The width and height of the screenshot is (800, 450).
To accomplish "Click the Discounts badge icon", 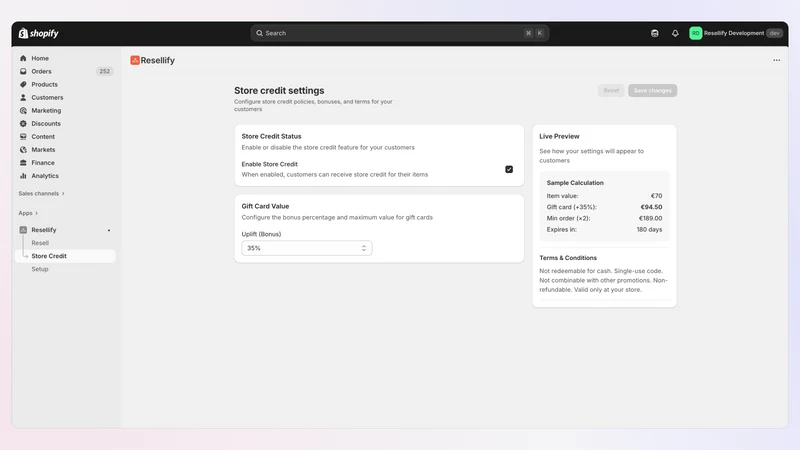I will pyautogui.click(x=23, y=123).
